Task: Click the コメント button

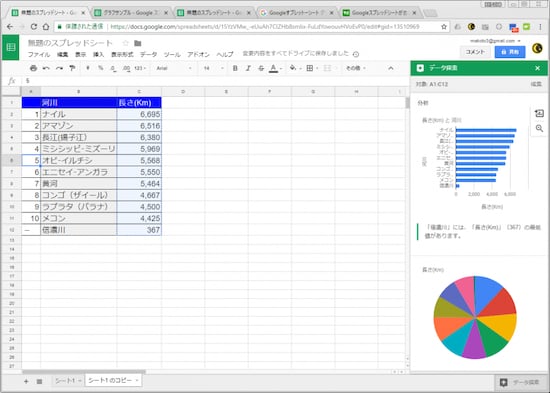Action: pos(475,52)
